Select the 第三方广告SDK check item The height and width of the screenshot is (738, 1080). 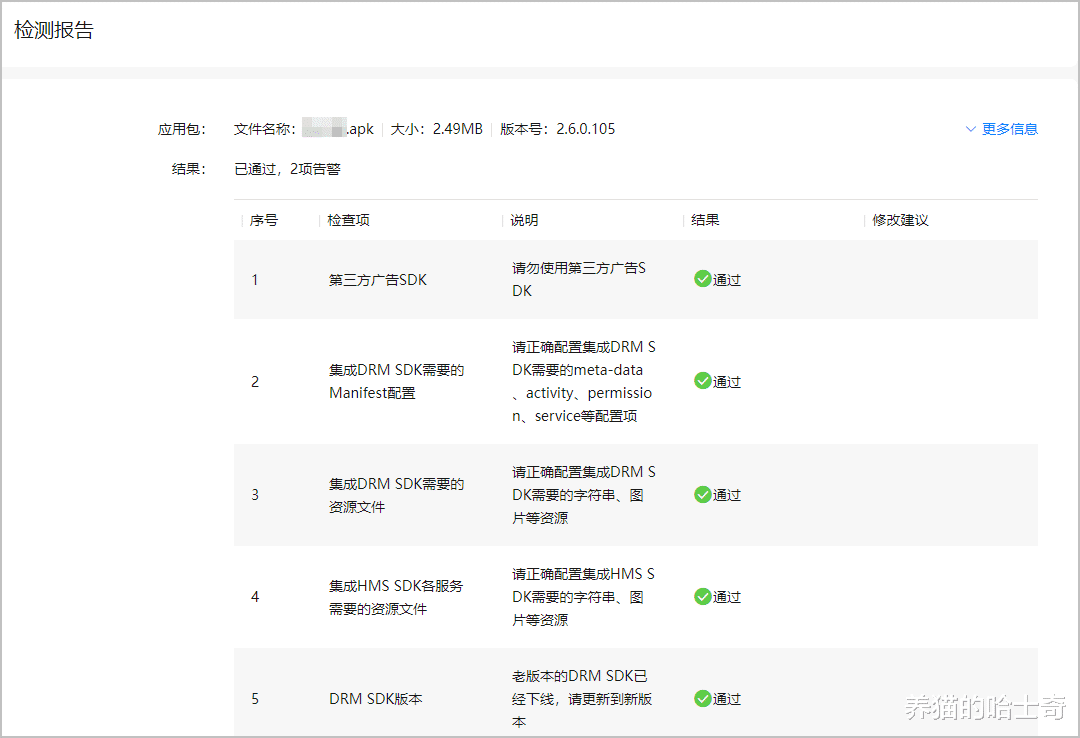(378, 280)
